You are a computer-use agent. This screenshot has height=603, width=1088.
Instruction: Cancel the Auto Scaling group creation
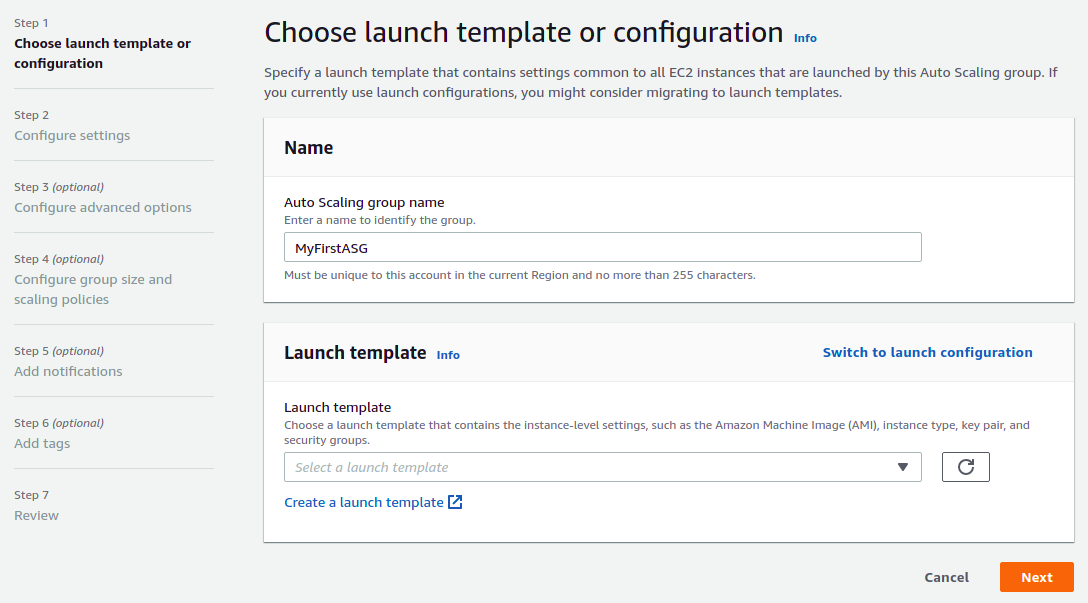coord(946,577)
